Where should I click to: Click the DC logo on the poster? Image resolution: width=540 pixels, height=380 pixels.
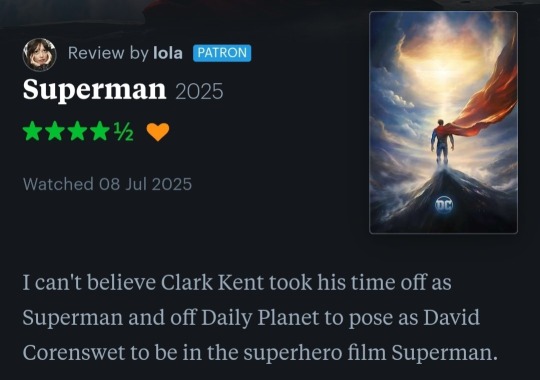(444, 205)
